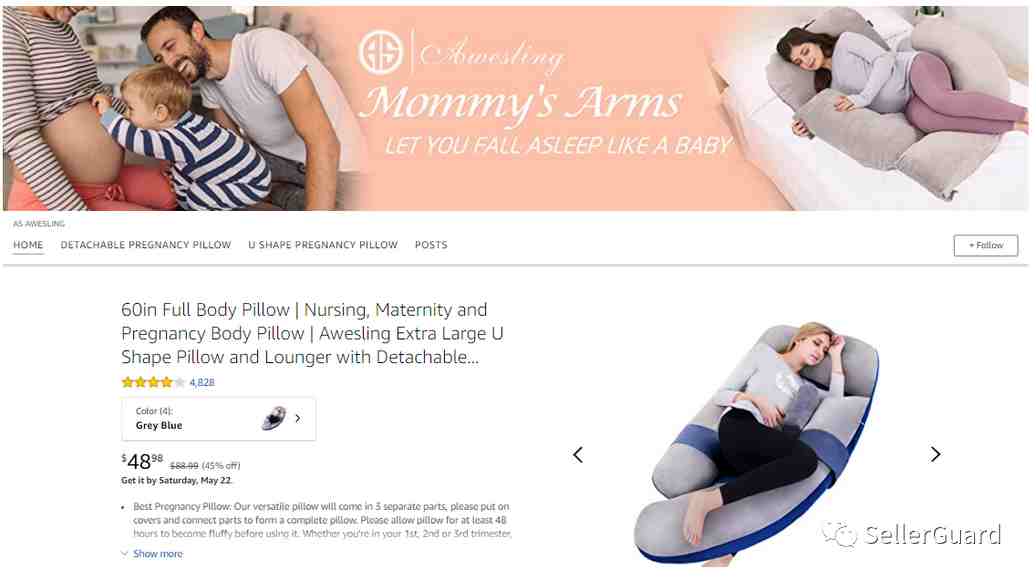Open the DETACHABLE PREGNANCY PILLOW tab

146,245
